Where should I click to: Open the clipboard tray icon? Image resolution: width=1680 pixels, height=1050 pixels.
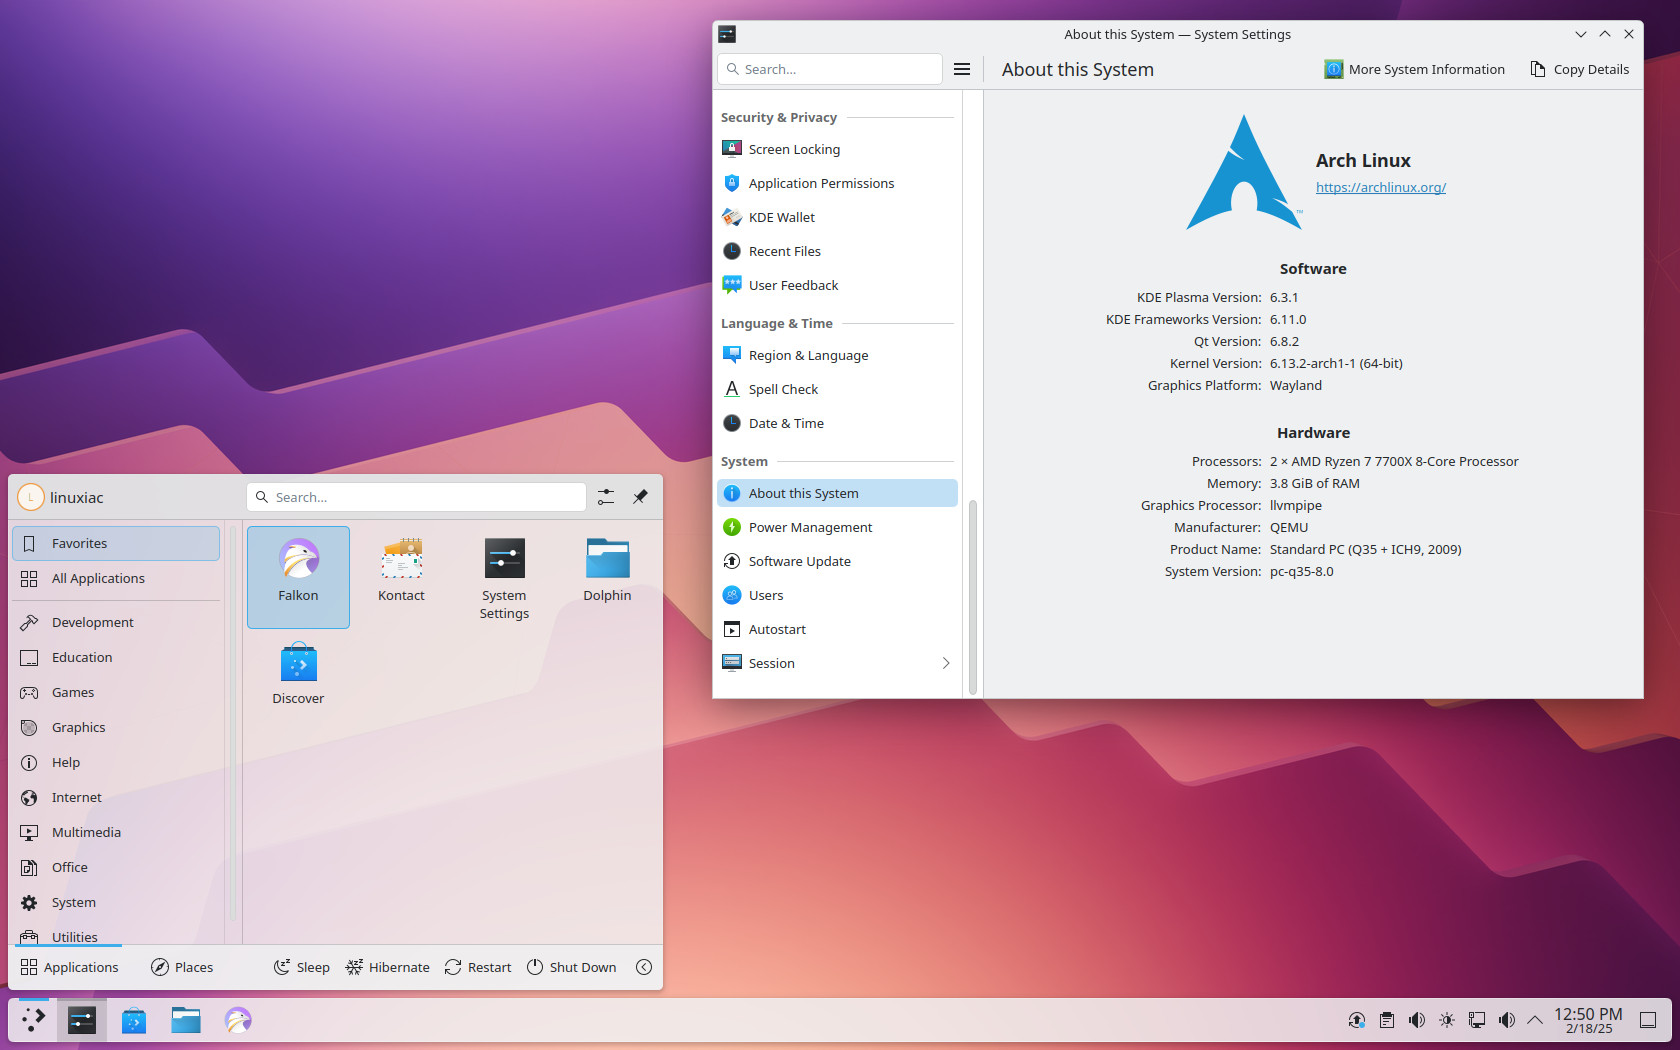click(1387, 1020)
